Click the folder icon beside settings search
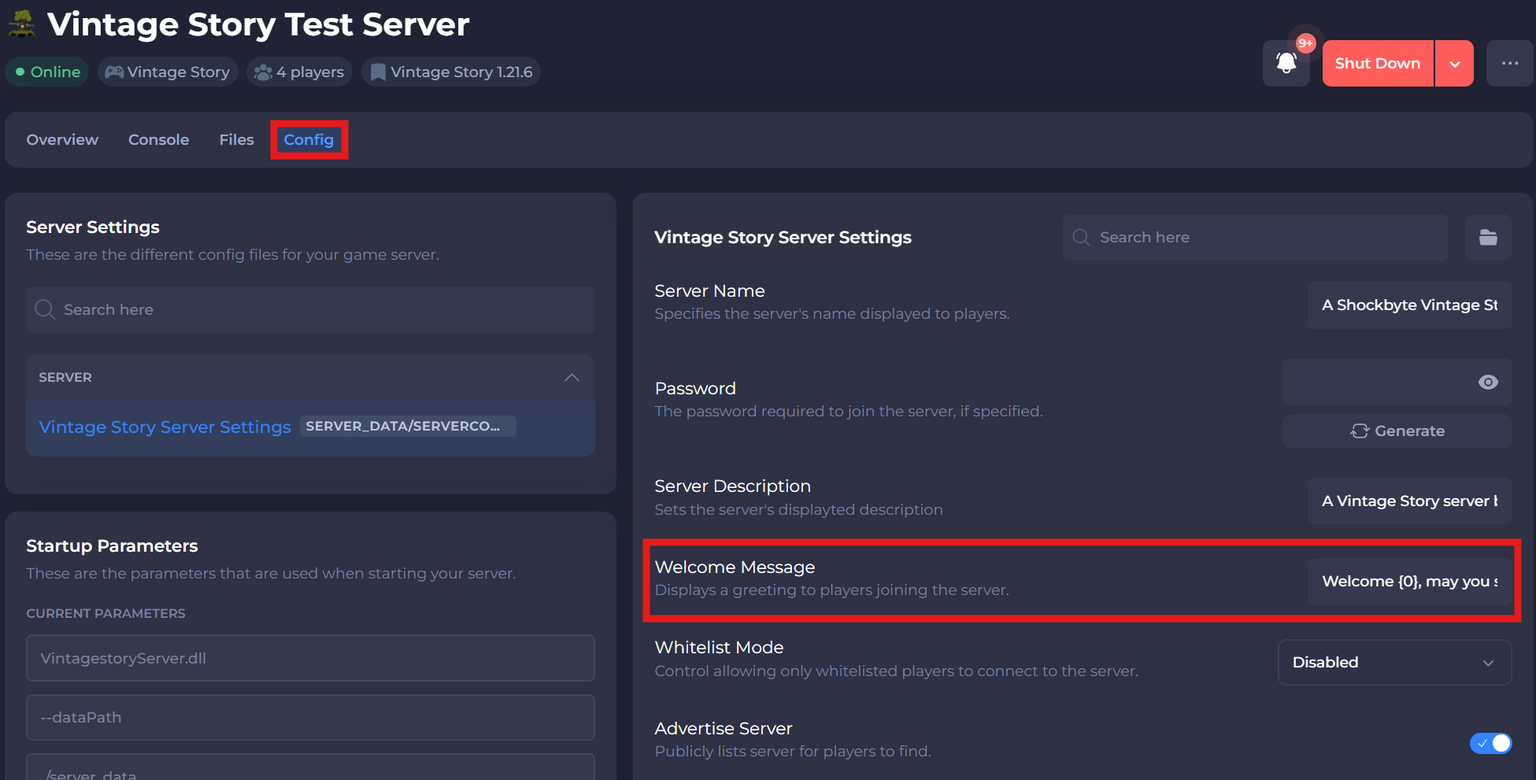Viewport: 1536px width, 780px height. [x=1488, y=237]
